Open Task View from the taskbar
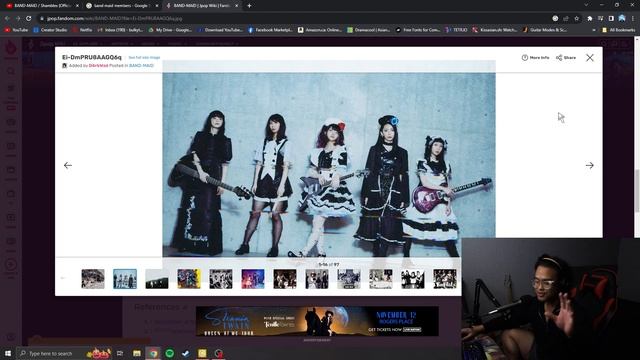 pyautogui.click(x=120, y=353)
